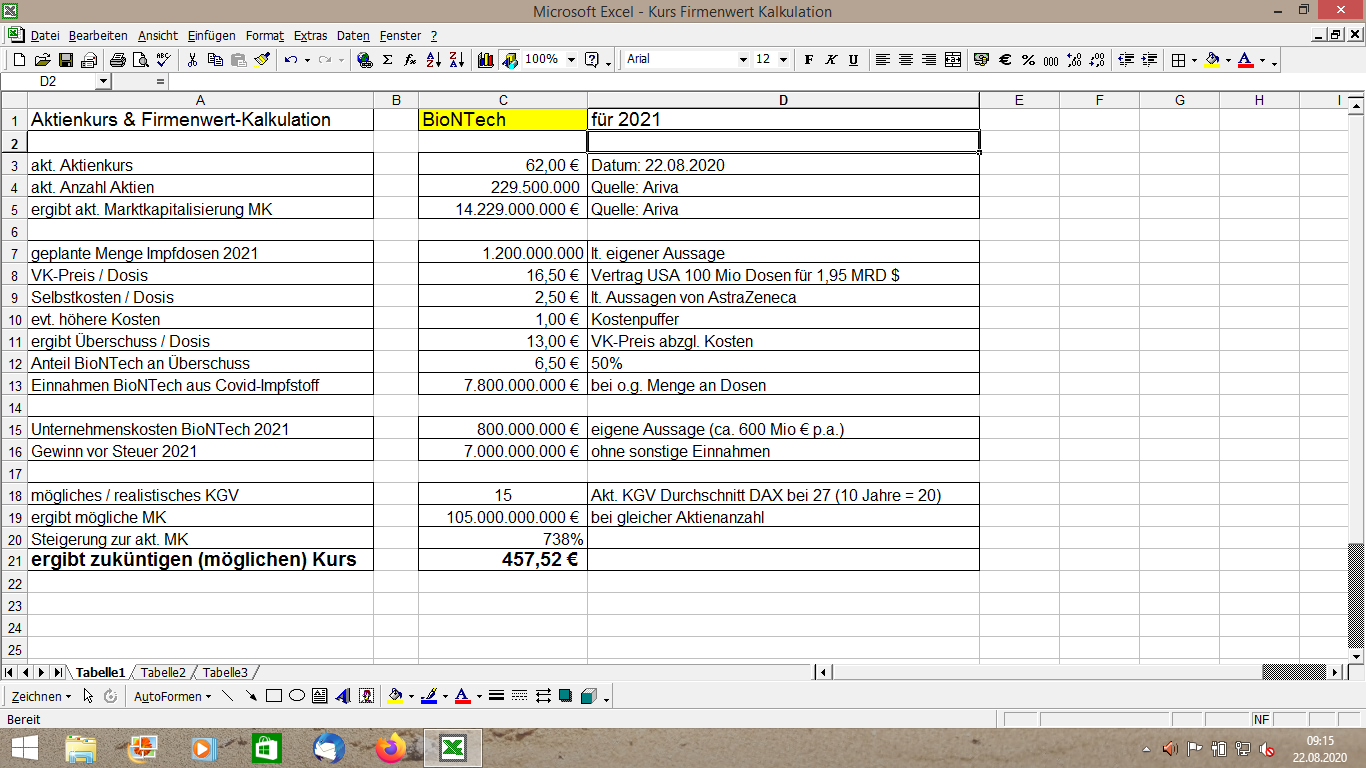Save the workbook with the floppy icon
This screenshot has width=1366, height=768.
pyautogui.click(x=65, y=60)
